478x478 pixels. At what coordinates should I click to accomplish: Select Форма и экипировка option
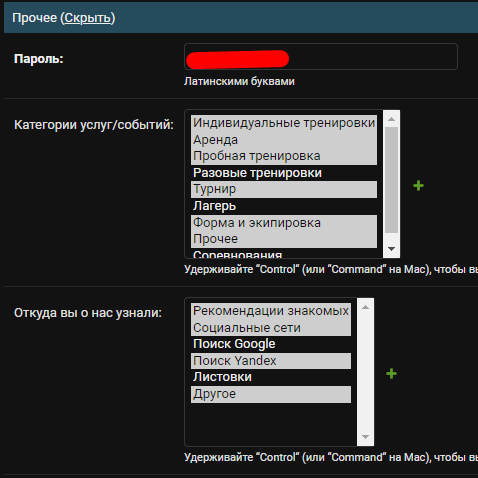[284, 223]
